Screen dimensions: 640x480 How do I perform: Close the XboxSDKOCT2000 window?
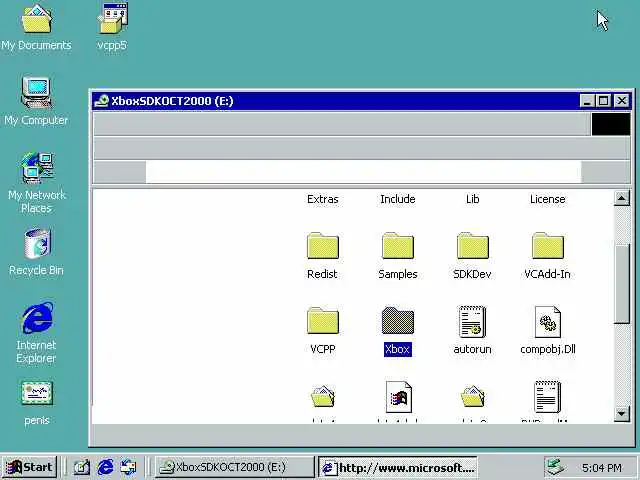(x=622, y=100)
